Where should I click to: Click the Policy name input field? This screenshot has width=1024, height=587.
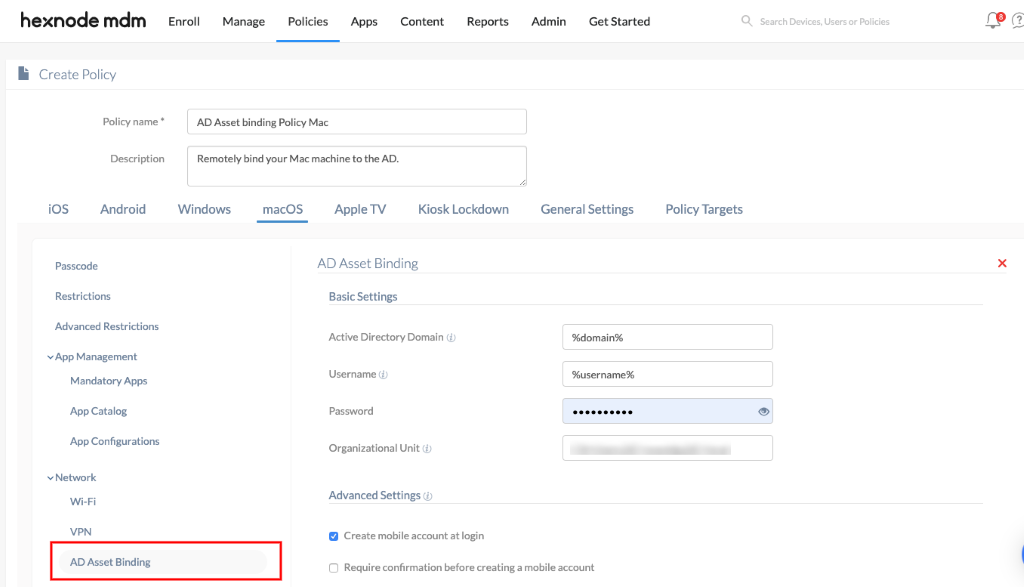(x=357, y=121)
